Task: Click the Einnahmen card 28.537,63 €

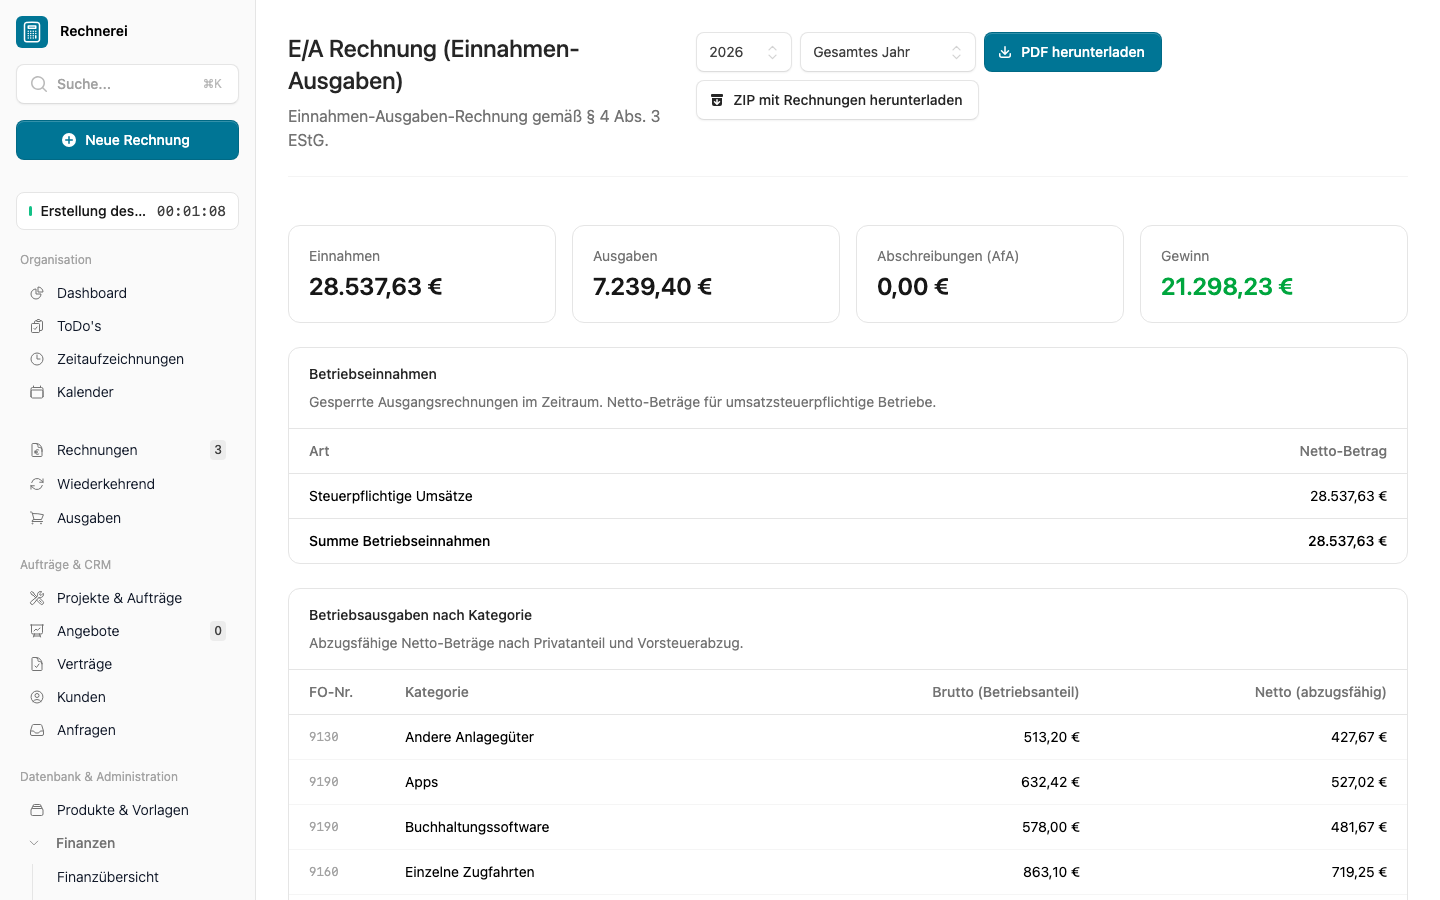Action: pyautogui.click(x=422, y=274)
